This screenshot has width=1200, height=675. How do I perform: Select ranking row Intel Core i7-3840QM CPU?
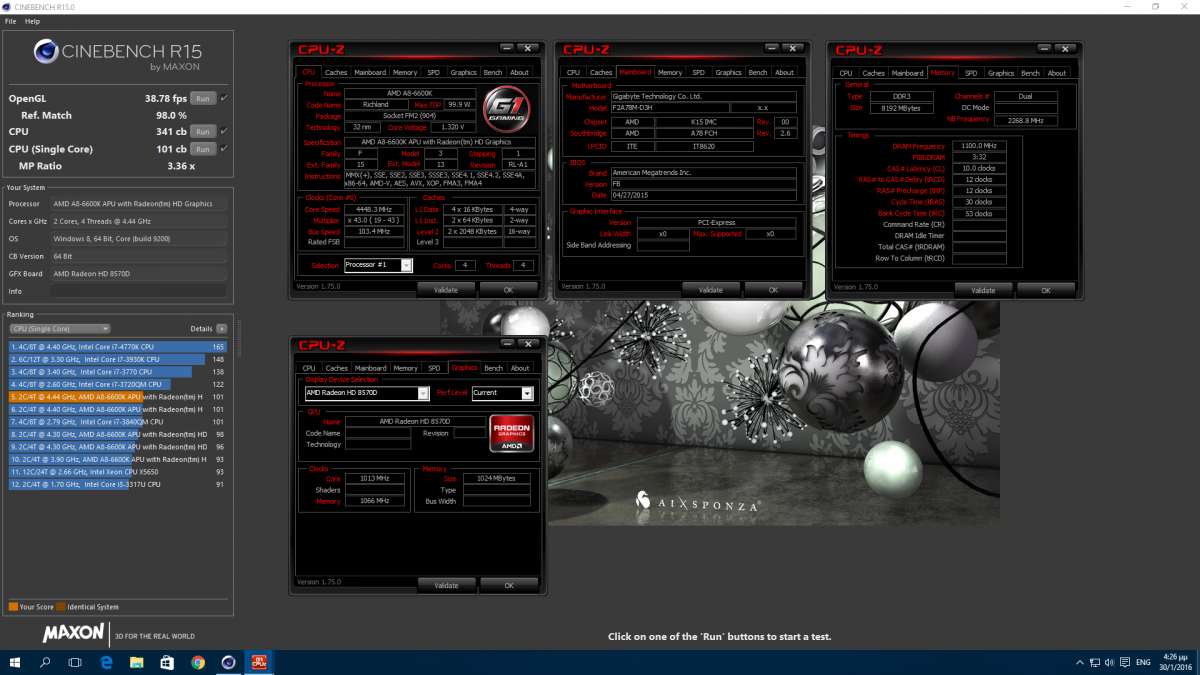[117, 422]
